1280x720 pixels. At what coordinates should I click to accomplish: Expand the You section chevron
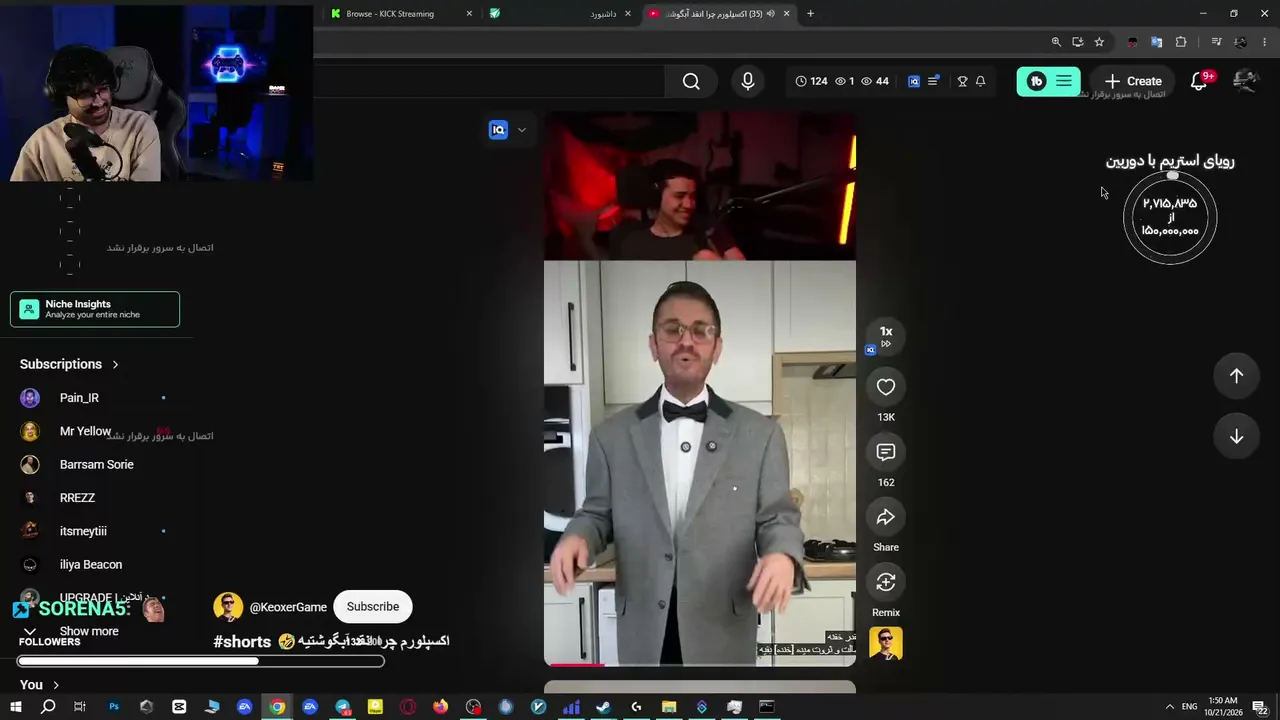coord(56,685)
